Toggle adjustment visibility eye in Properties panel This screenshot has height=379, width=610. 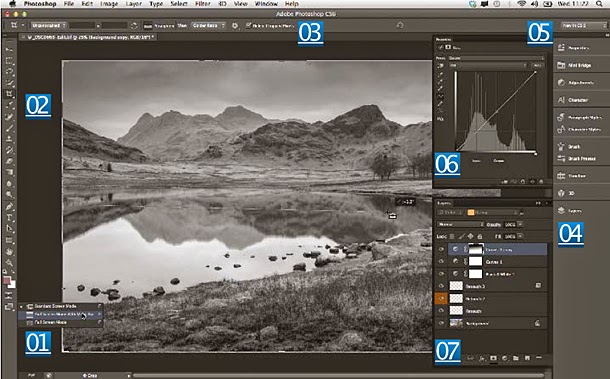click(x=532, y=181)
